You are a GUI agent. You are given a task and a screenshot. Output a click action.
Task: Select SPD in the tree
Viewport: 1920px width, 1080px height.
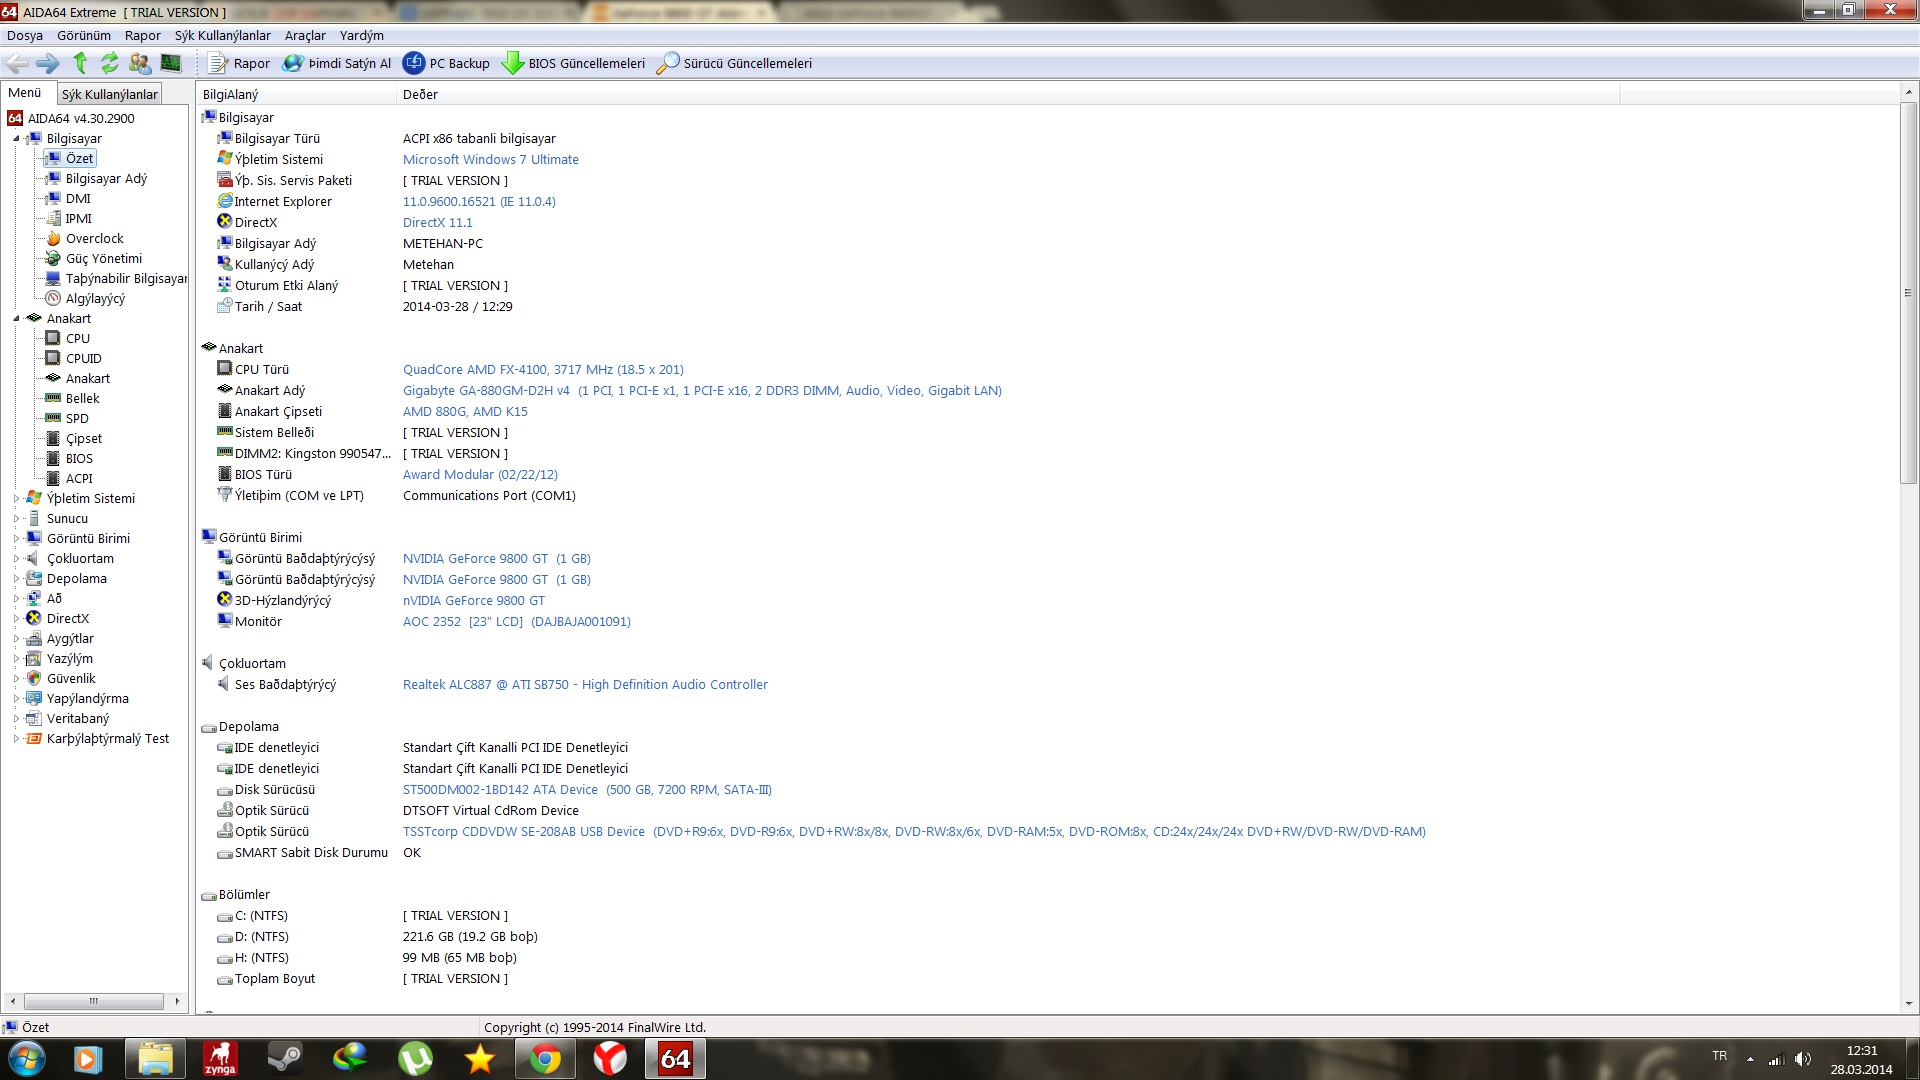[x=77, y=418]
